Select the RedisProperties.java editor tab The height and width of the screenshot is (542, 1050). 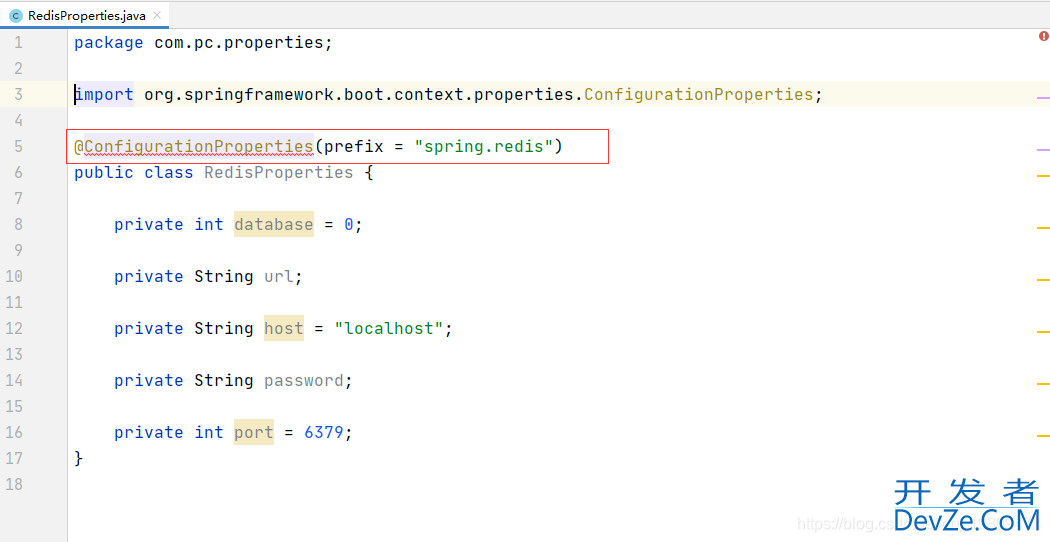(x=84, y=15)
